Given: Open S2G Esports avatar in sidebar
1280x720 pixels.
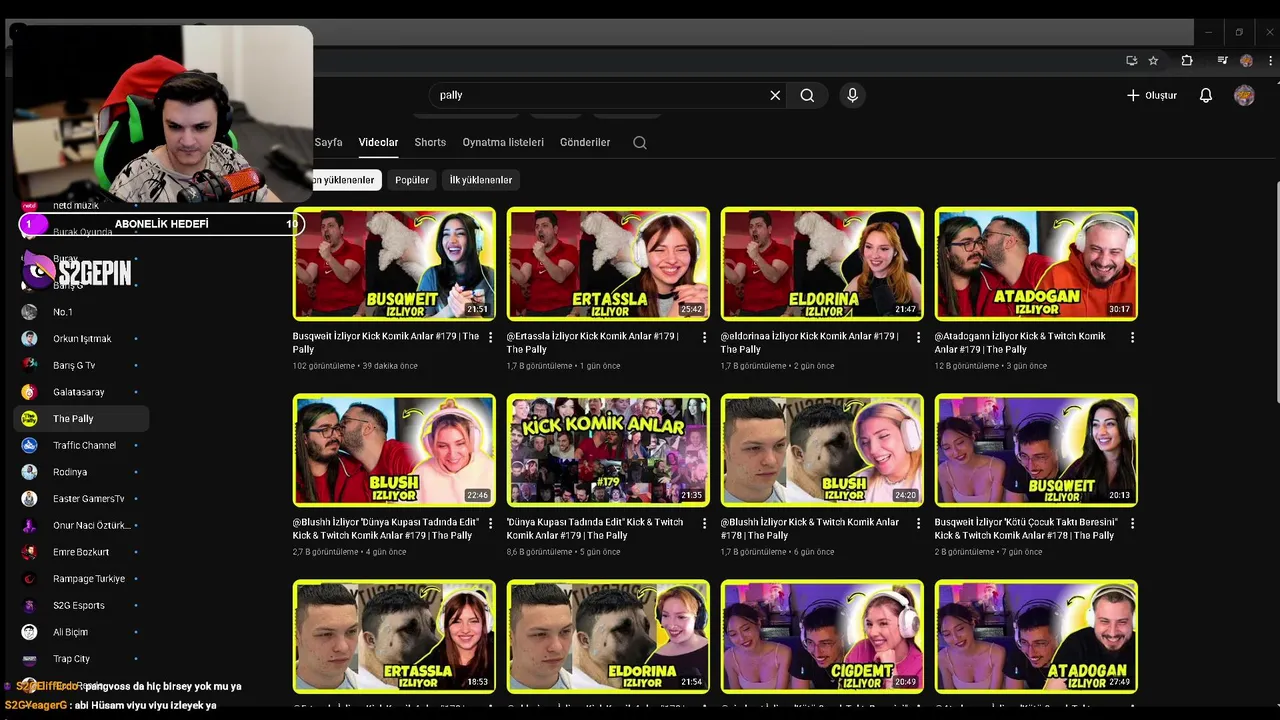Looking at the screenshot, I should point(29,605).
